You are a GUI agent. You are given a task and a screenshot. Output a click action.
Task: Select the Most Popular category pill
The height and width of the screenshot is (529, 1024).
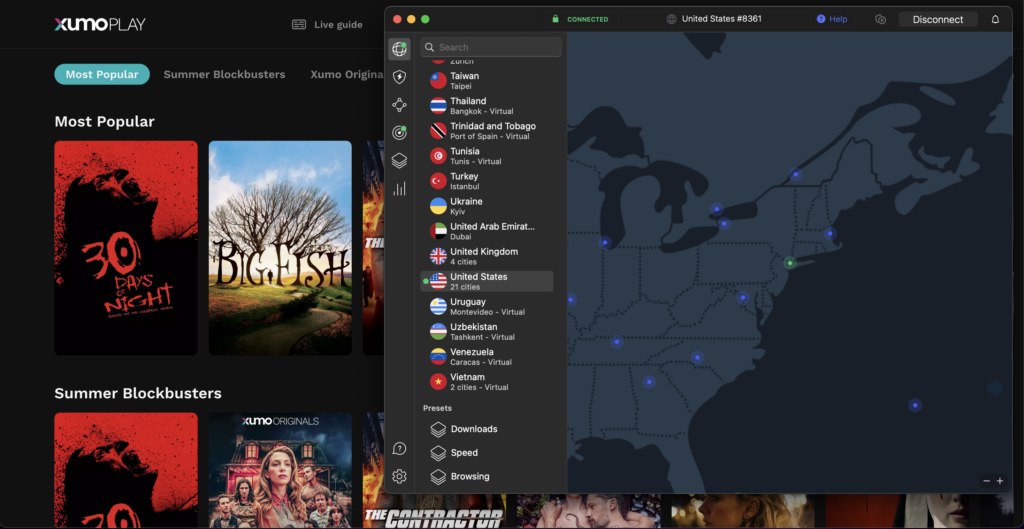102,74
